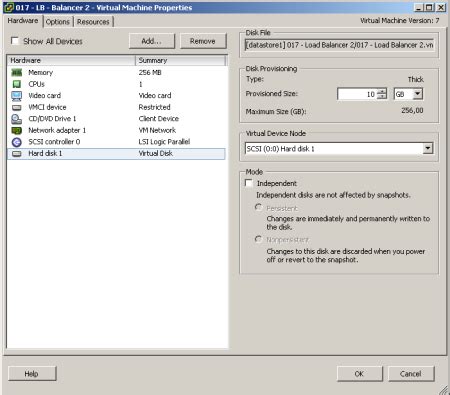This screenshot has height=395, width=450.
Task: Check the Independent disk mode checkbox
Action: (249, 183)
